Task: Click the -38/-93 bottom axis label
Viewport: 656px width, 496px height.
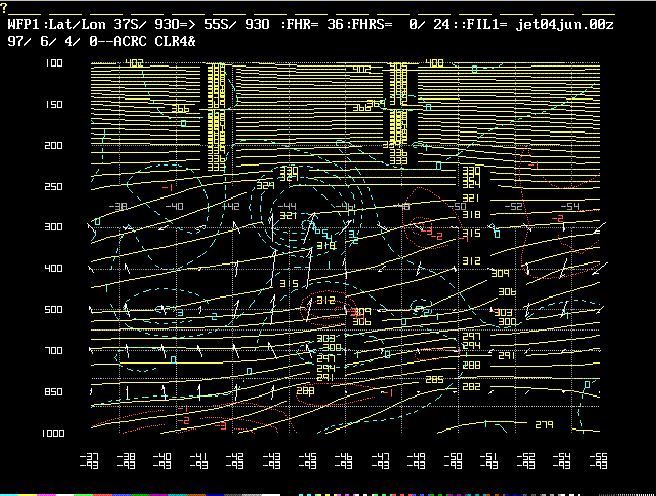Action: (x=126, y=460)
